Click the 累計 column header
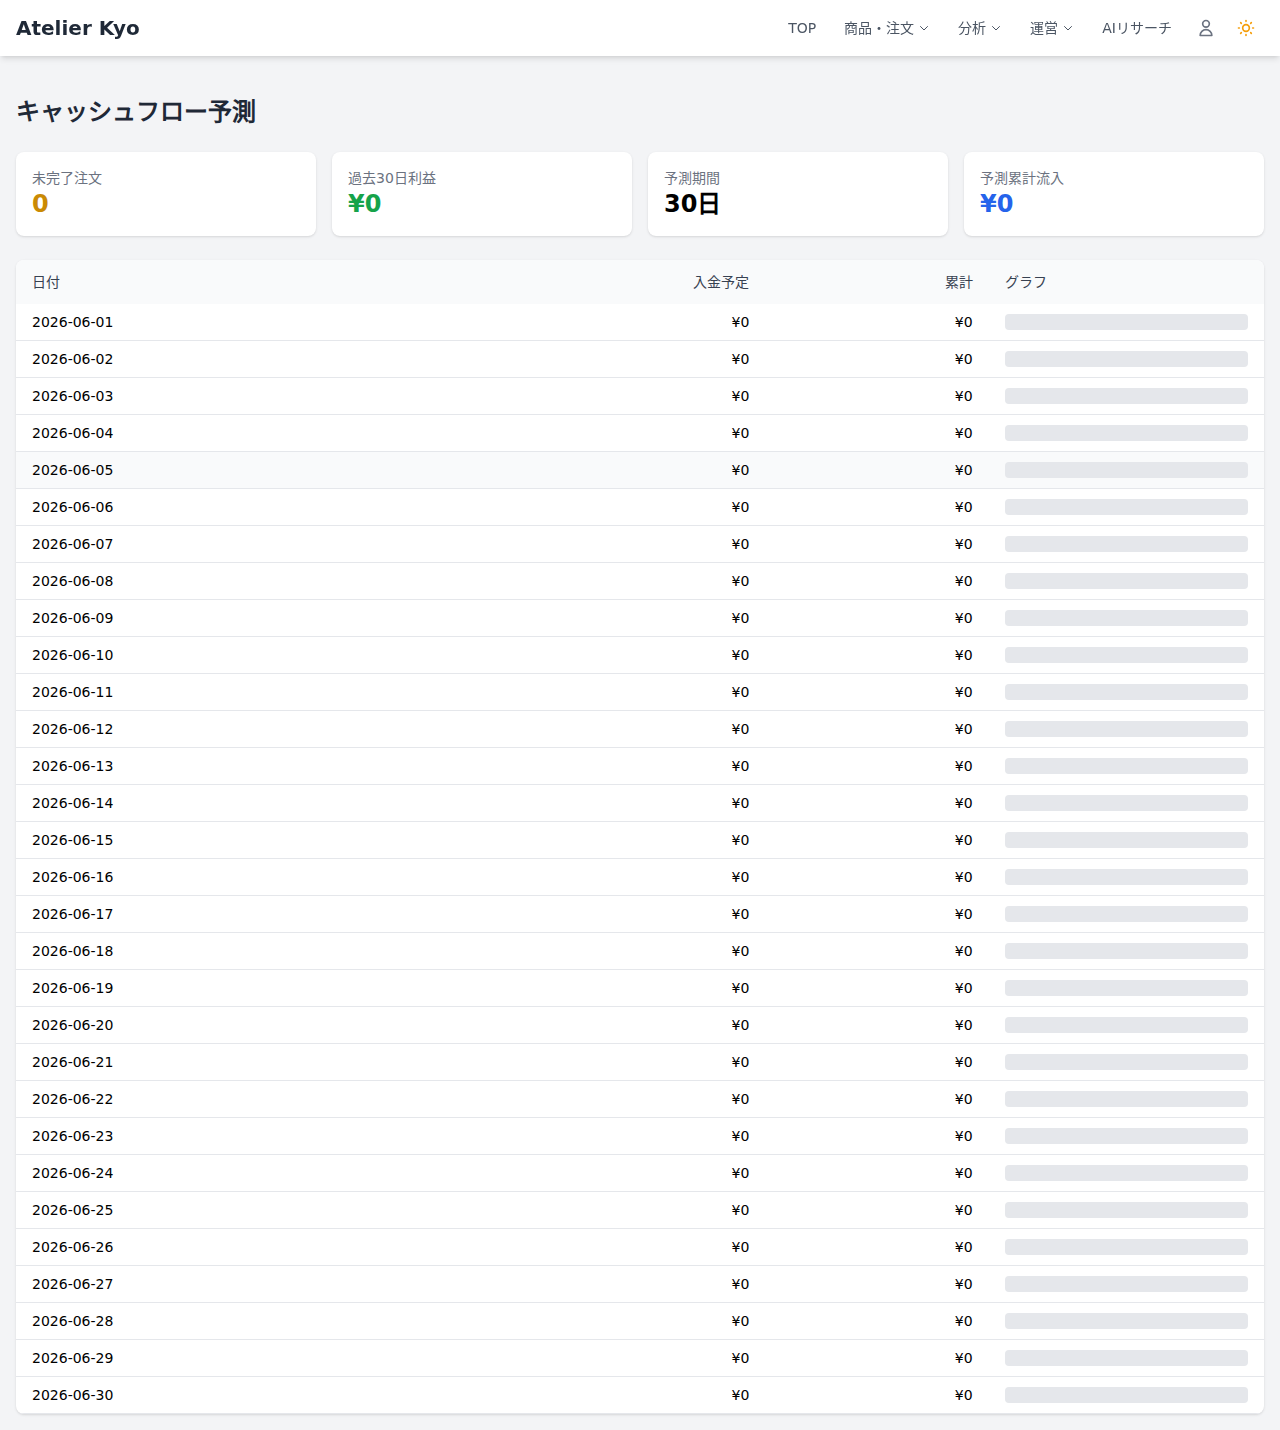 [x=959, y=283]
